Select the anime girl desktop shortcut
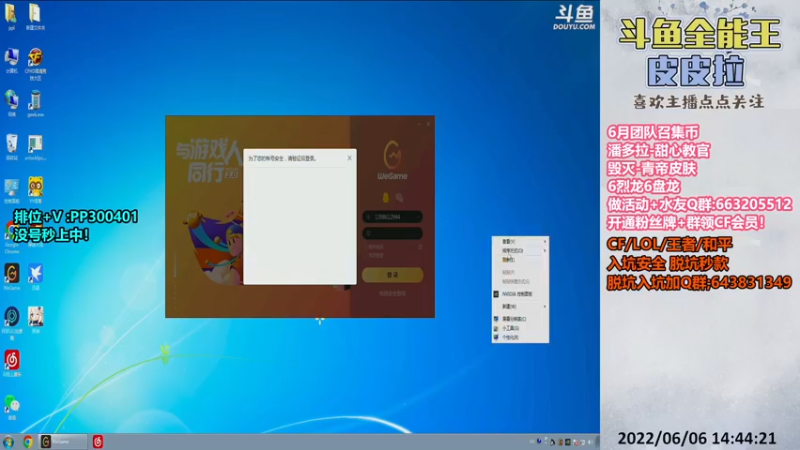This screenshot has height=450, width=800. (35, 319)
